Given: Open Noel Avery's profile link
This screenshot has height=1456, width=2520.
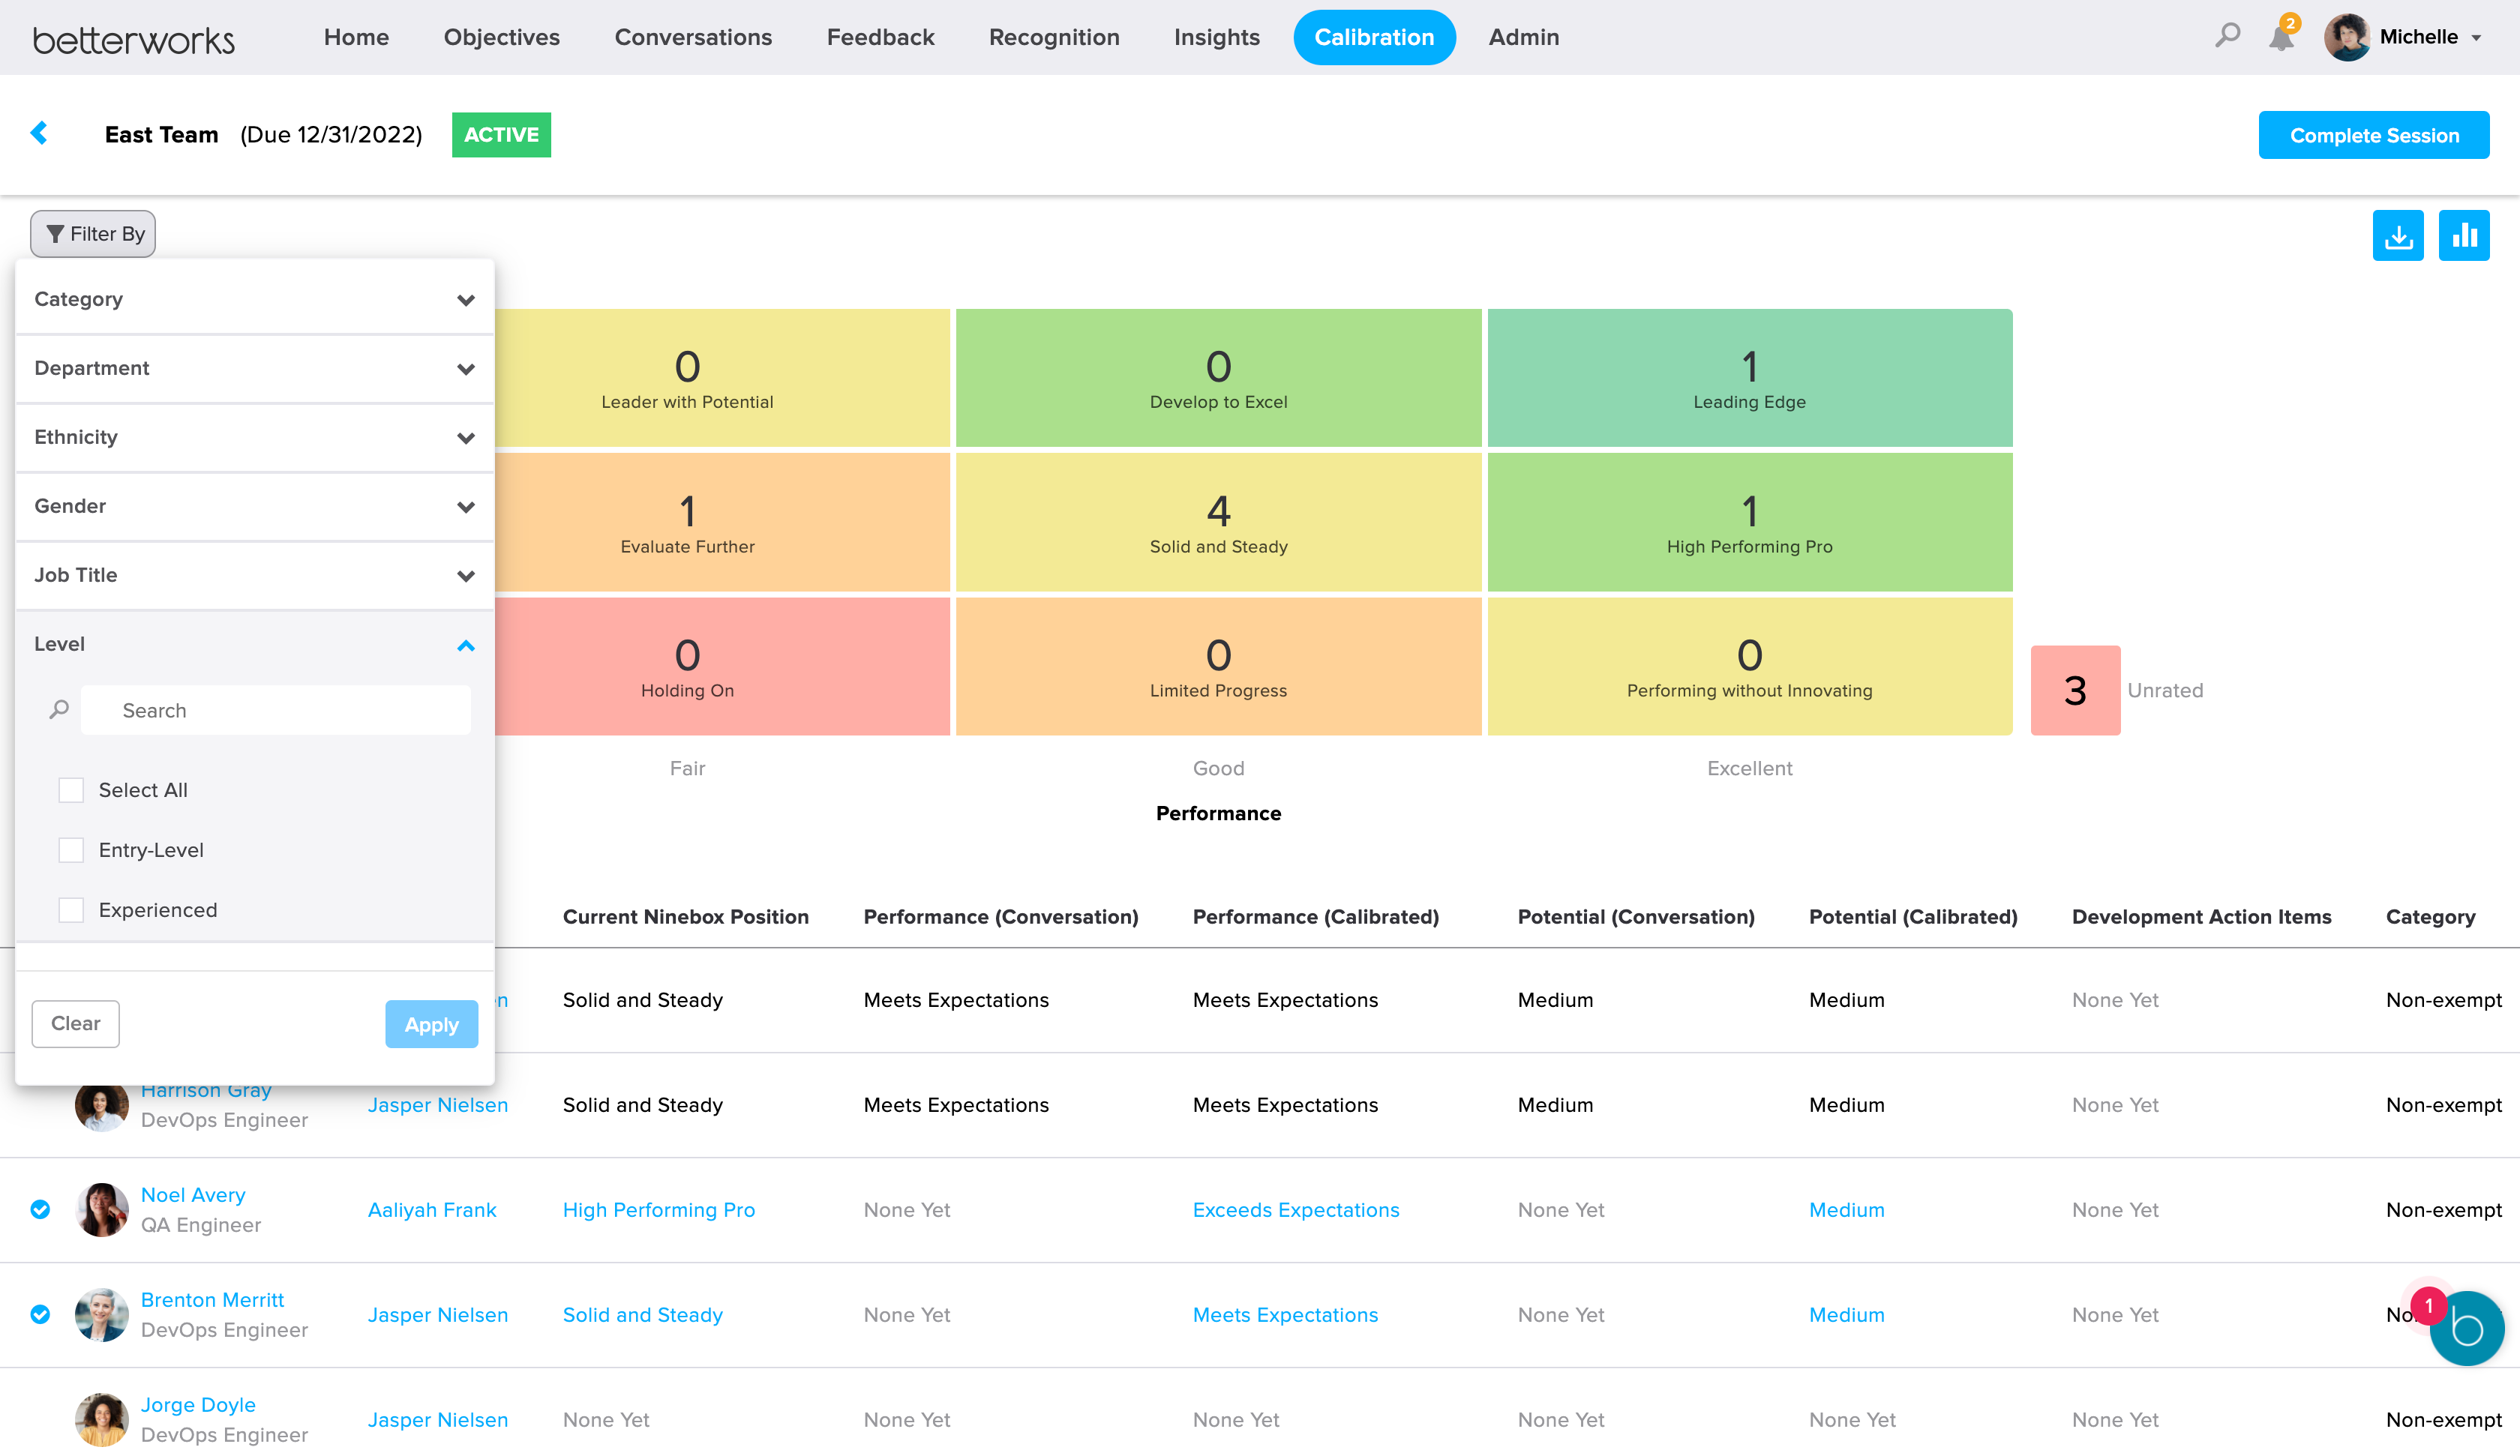Looking at the screenshot, I should coord(192,1194).
